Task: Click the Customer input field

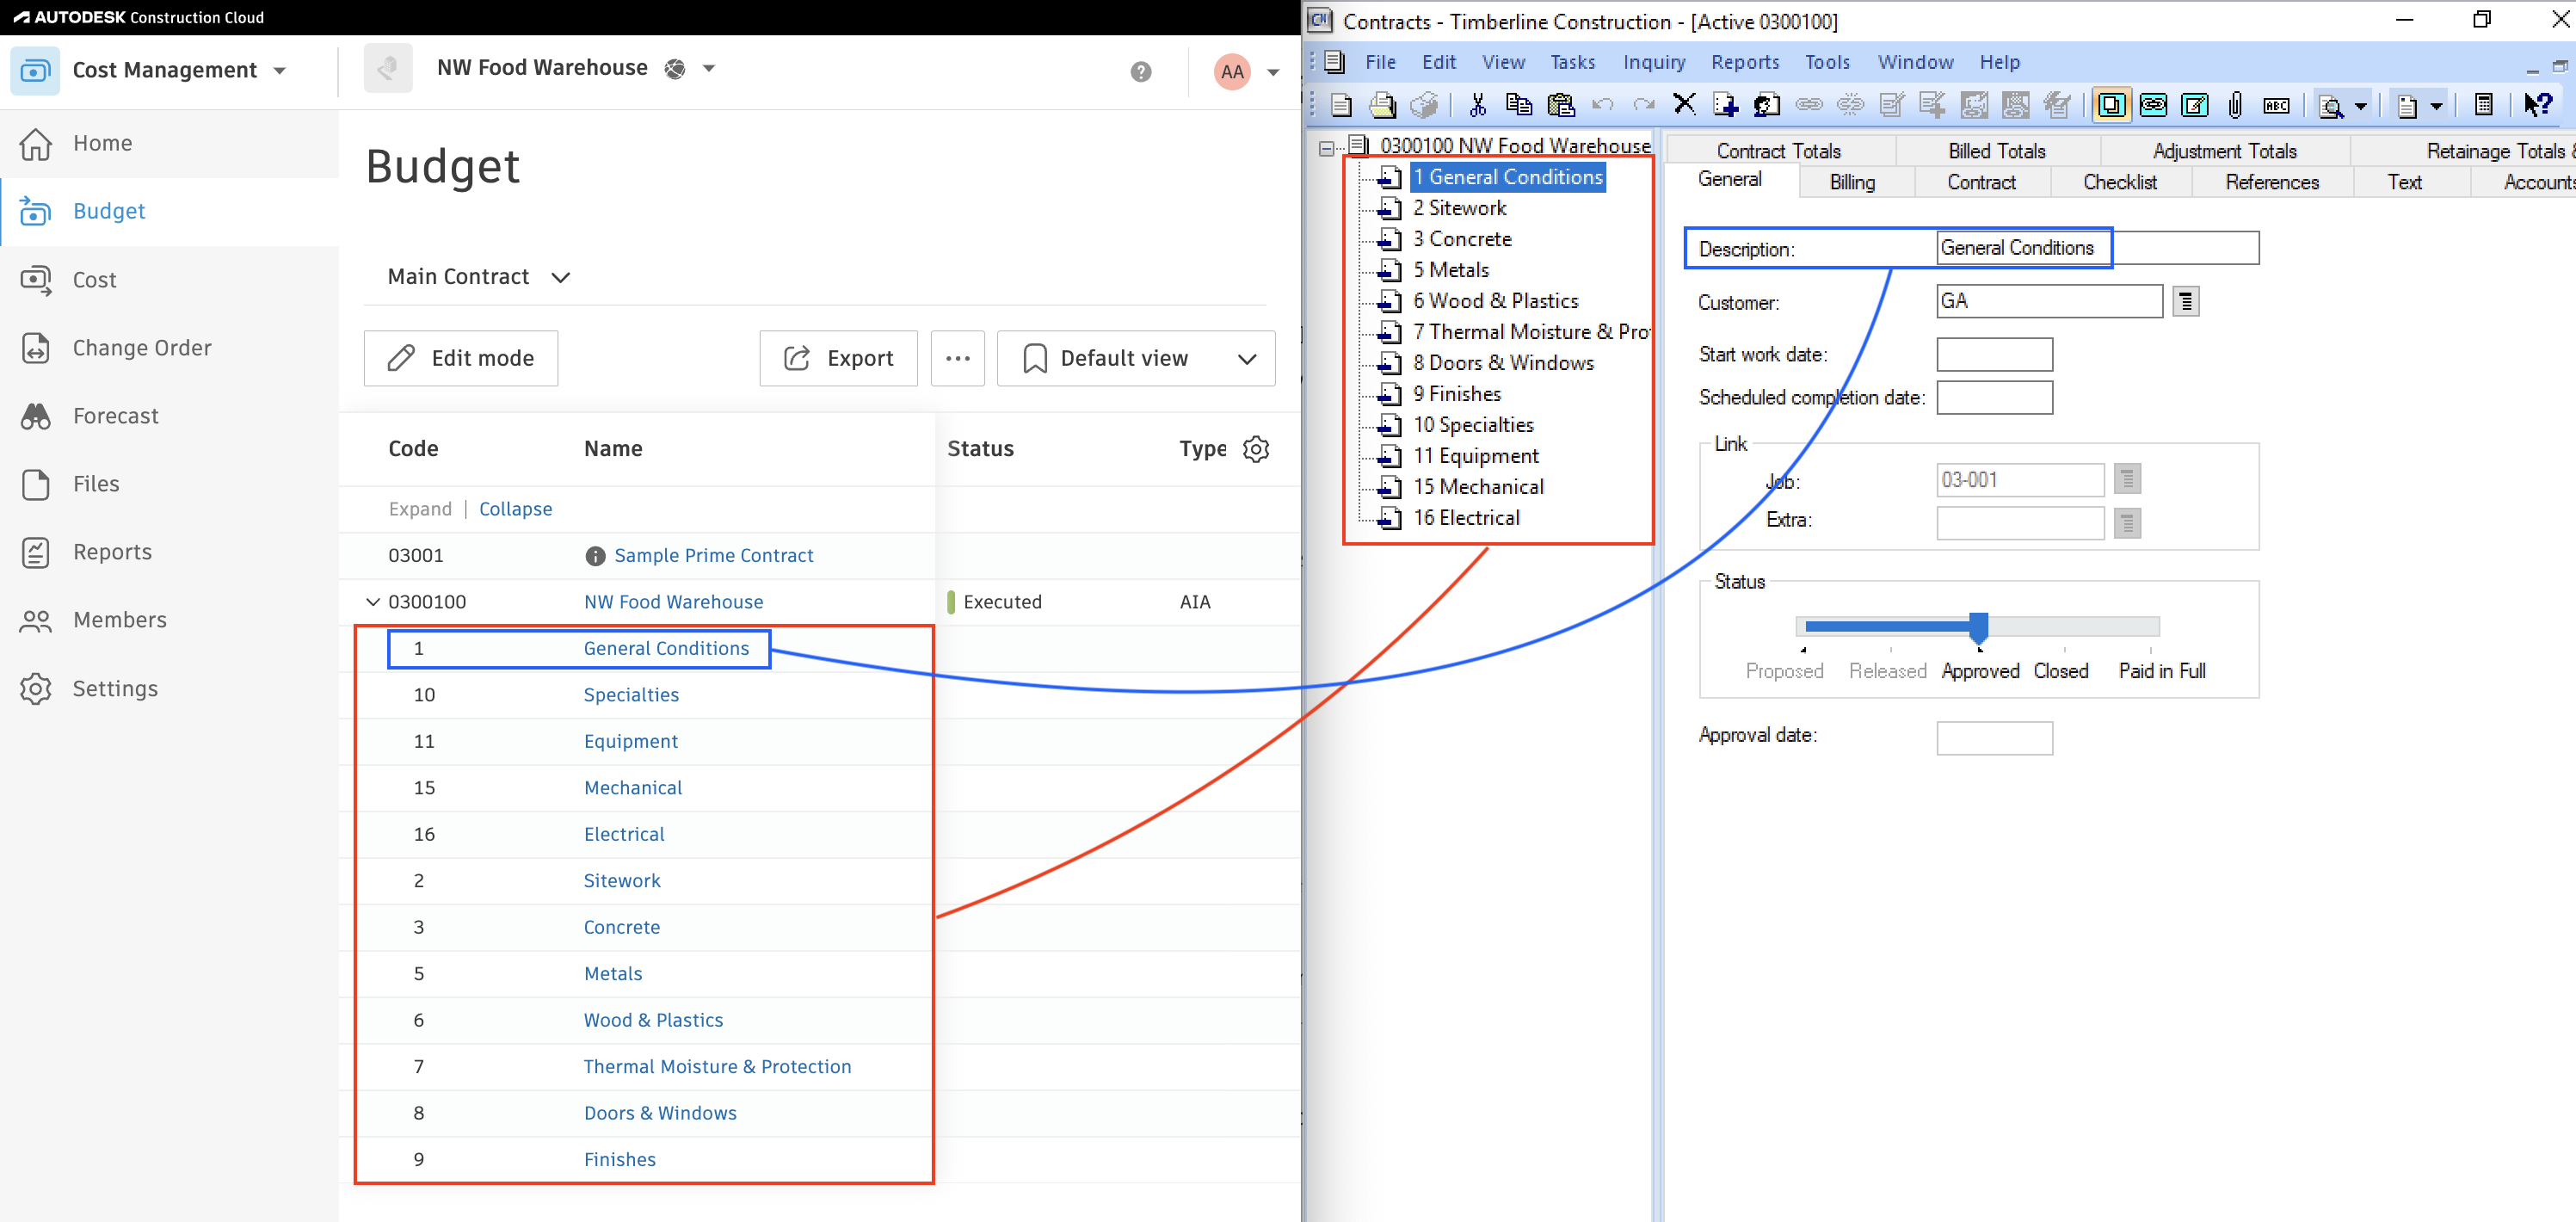Action: [2049, 301]
